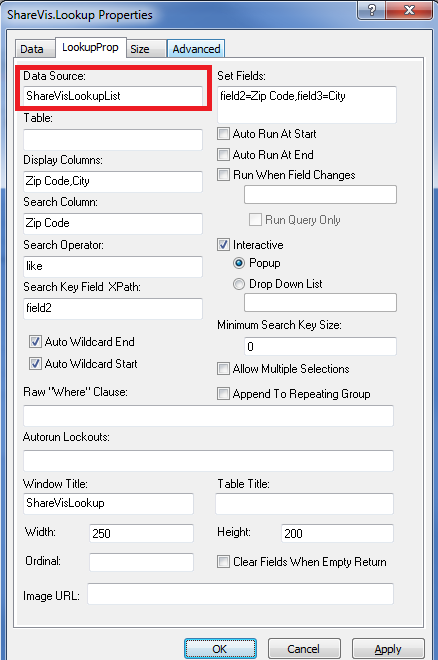438x660 pixels.
Task: Focus the Raw Where Clause field
Action: tap(208, 416)
